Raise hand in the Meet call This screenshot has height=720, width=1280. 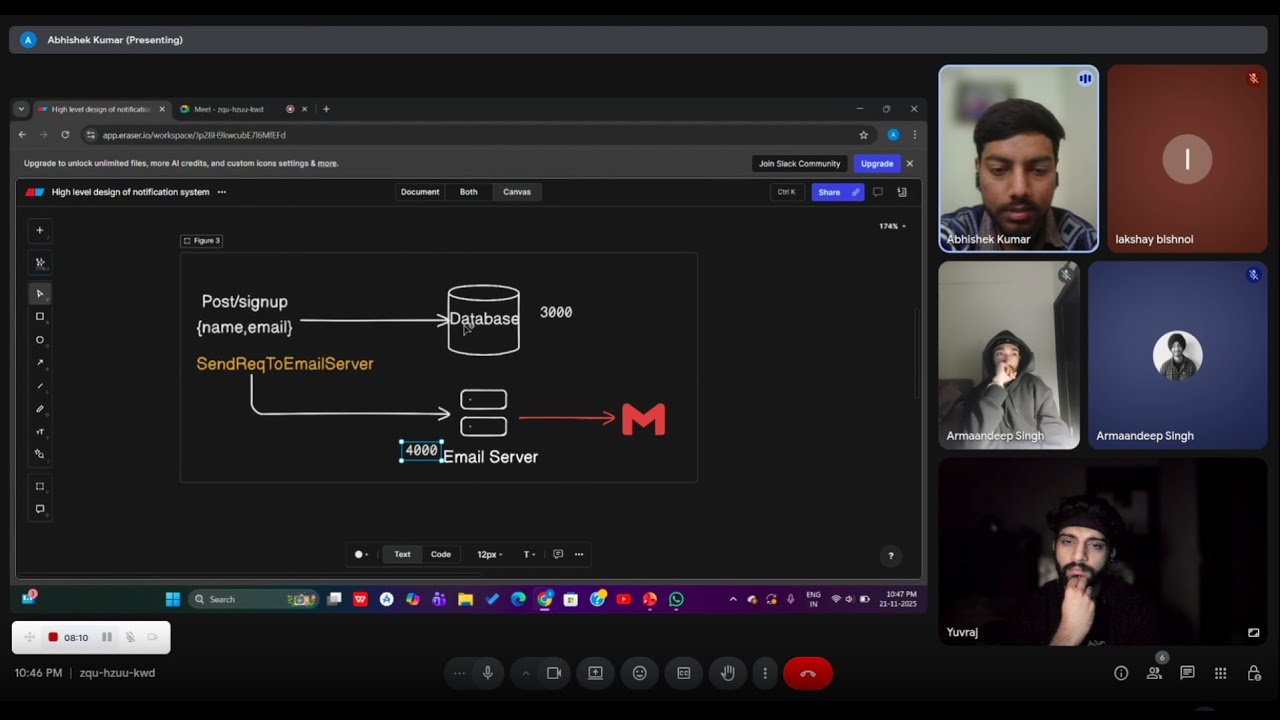pyautogui.click(x=727, y=673)
